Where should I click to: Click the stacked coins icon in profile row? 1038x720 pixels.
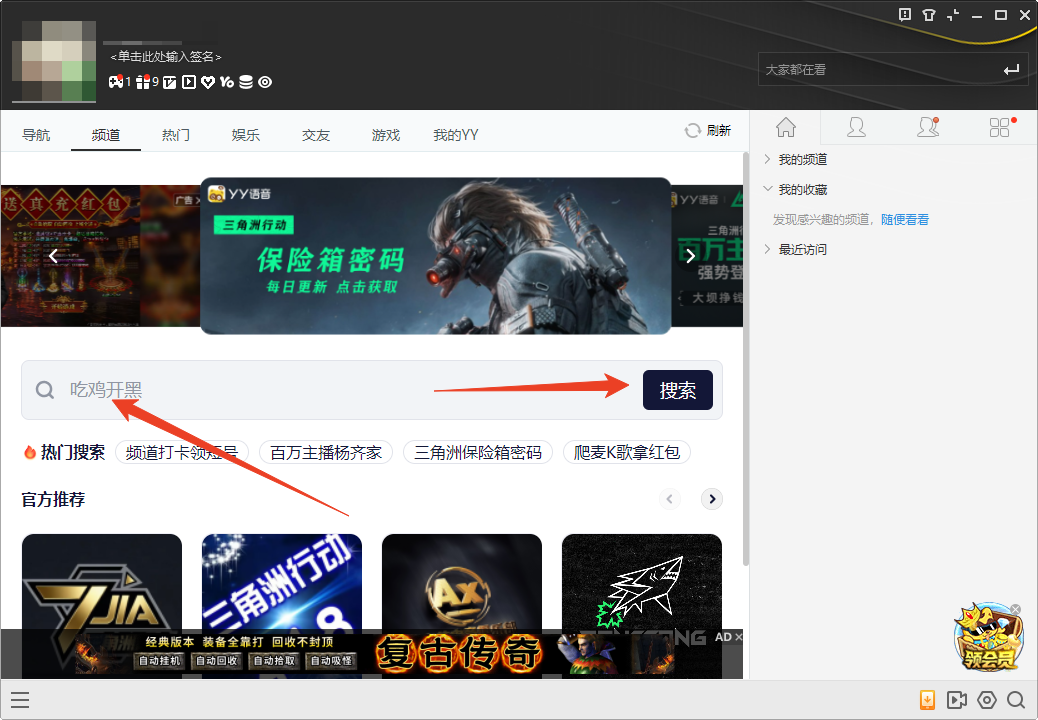tap(246, 82)
